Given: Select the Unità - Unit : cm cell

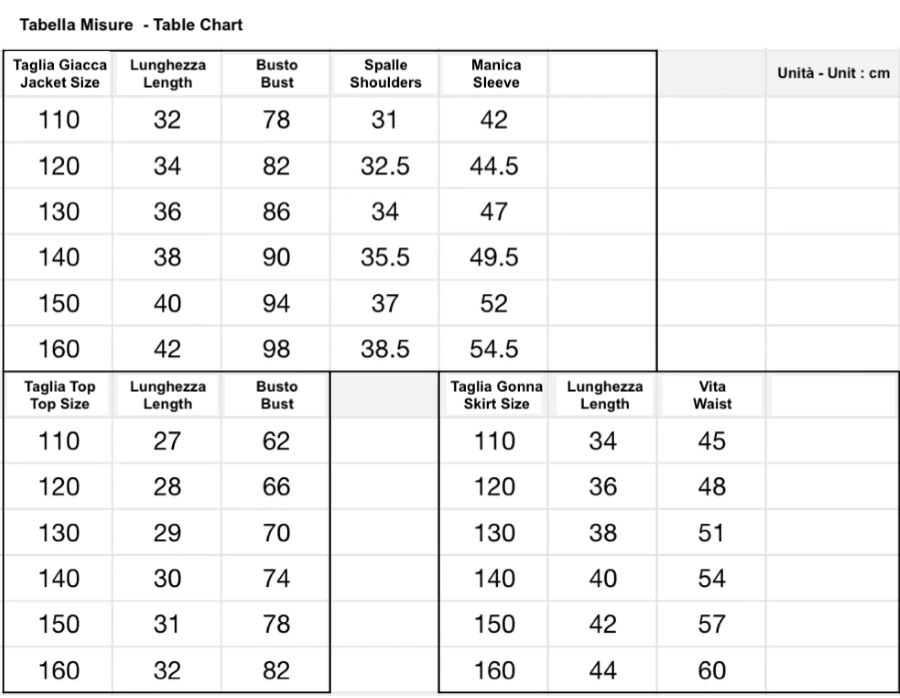Looking at the screenshot, I should click(x=833, y=73).
